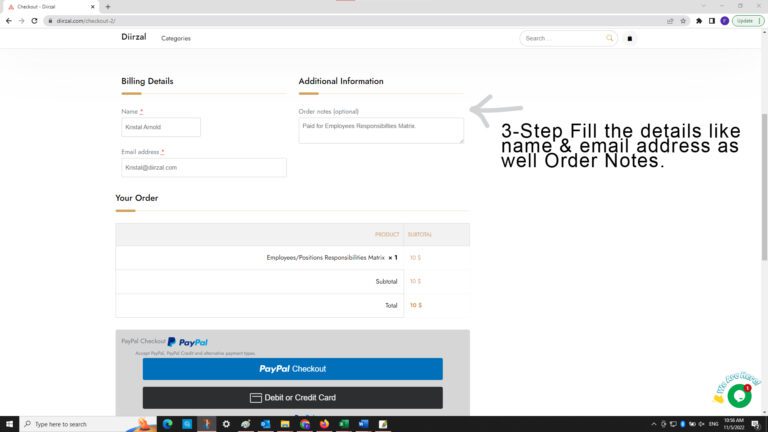Image resolution: width=768 pixels, height=432 pixels.
Task: Select the Checkout - Diirzal browser tab
Action: pos(49,7)
